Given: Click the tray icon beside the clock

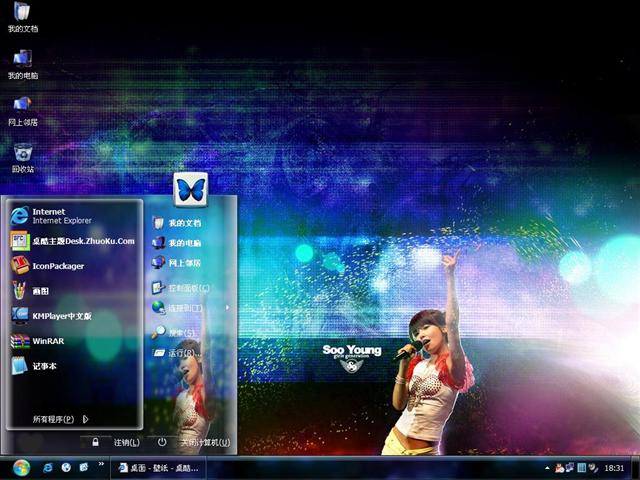Looking at the screenshot, I should pyautogui.click(x=593, y=468).
